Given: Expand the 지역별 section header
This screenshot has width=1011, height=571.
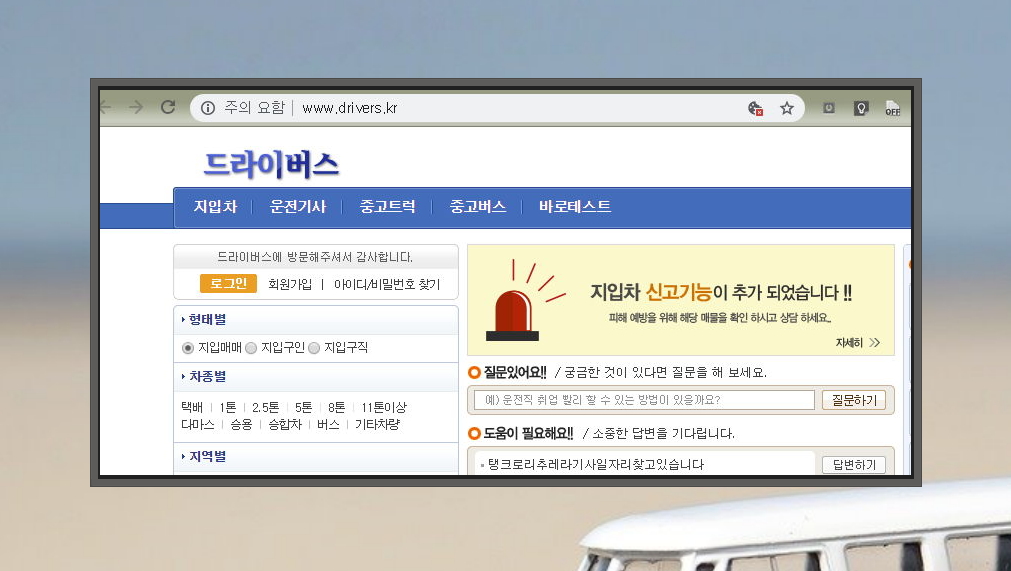Looking at the screenshot, I should click(x=316, y=457).
